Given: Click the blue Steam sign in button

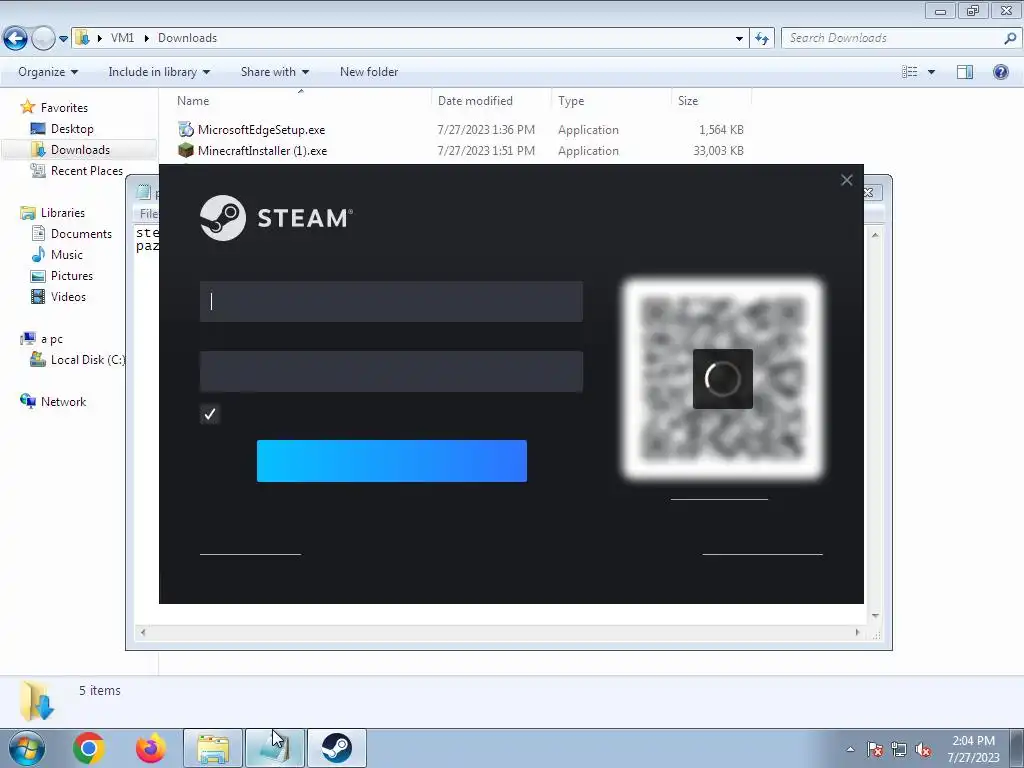Looking at the screenshot, I should click(392, 461).
